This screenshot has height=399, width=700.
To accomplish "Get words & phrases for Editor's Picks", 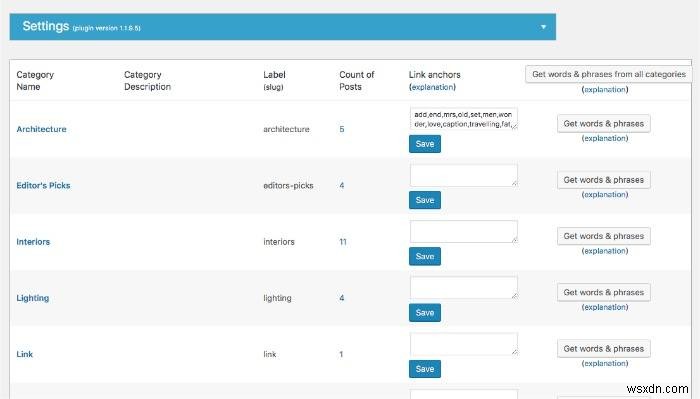I will (604, 180).
